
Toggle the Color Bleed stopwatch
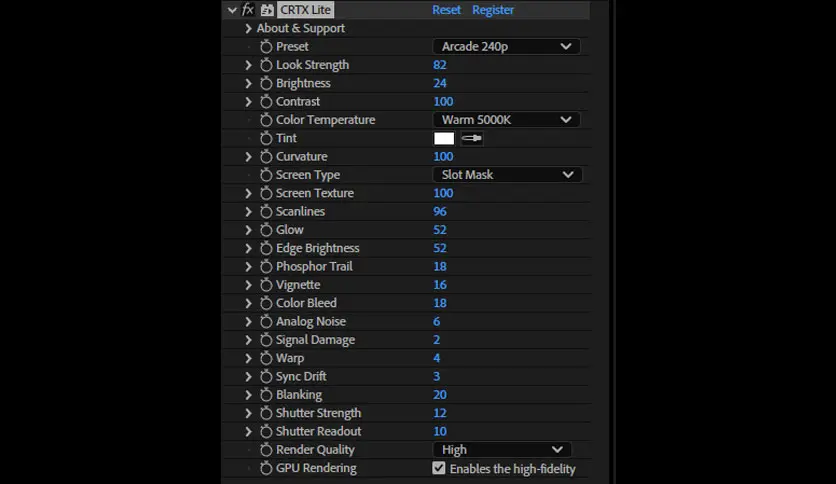(266, 303)
